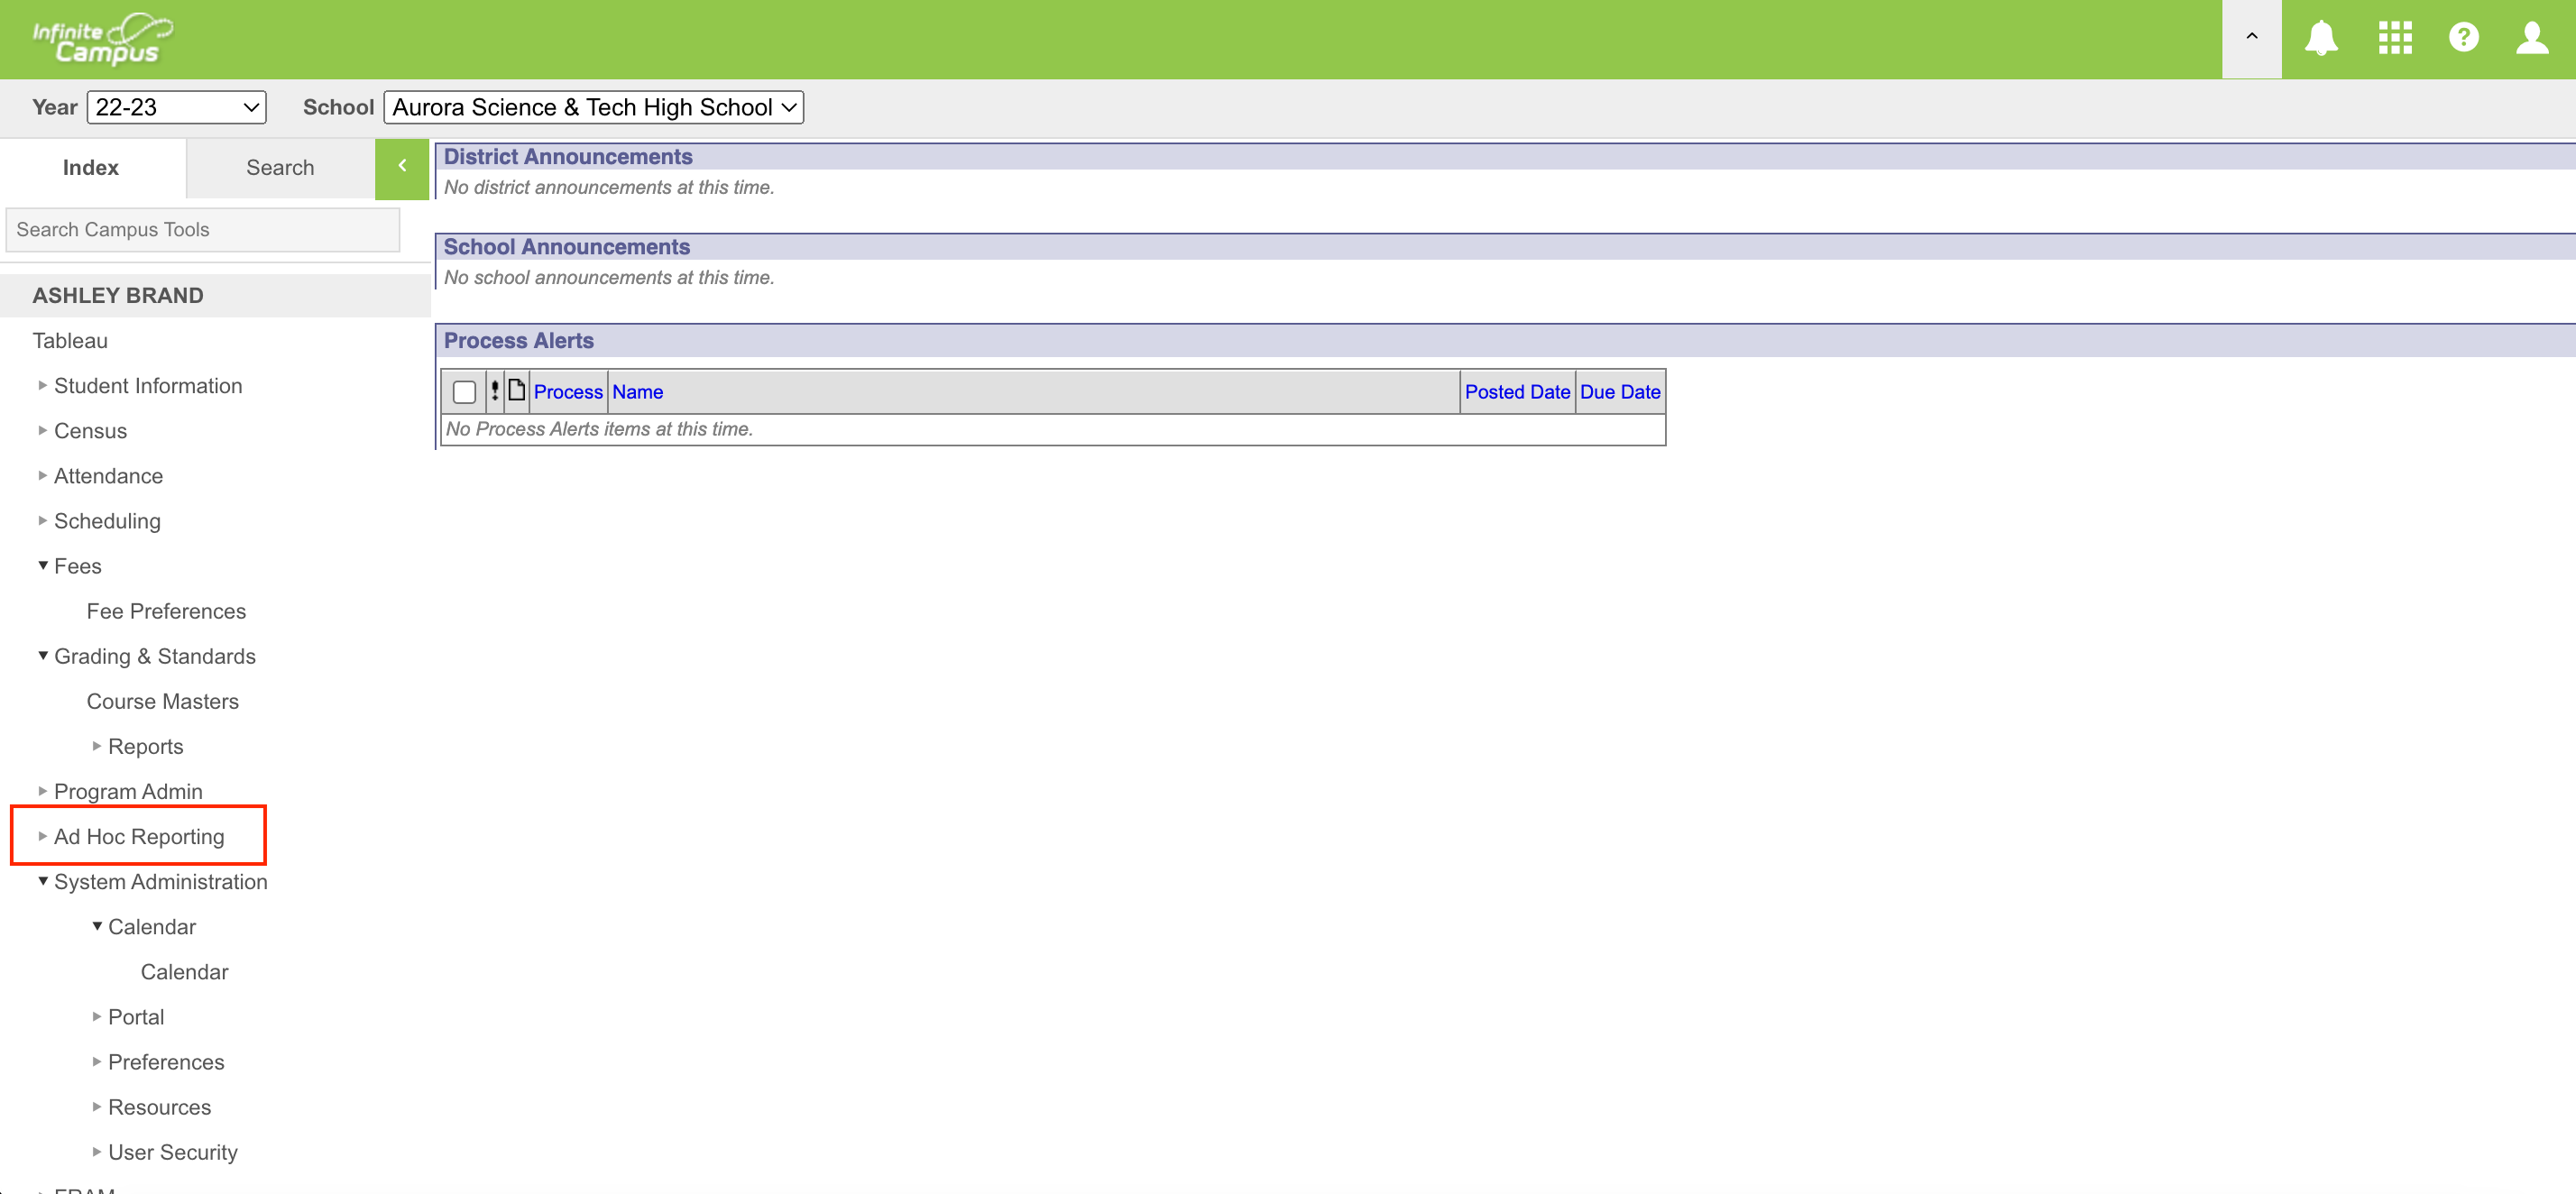Click the exclamation priority column icon
2576x1194 pixels.
point(494,391)
